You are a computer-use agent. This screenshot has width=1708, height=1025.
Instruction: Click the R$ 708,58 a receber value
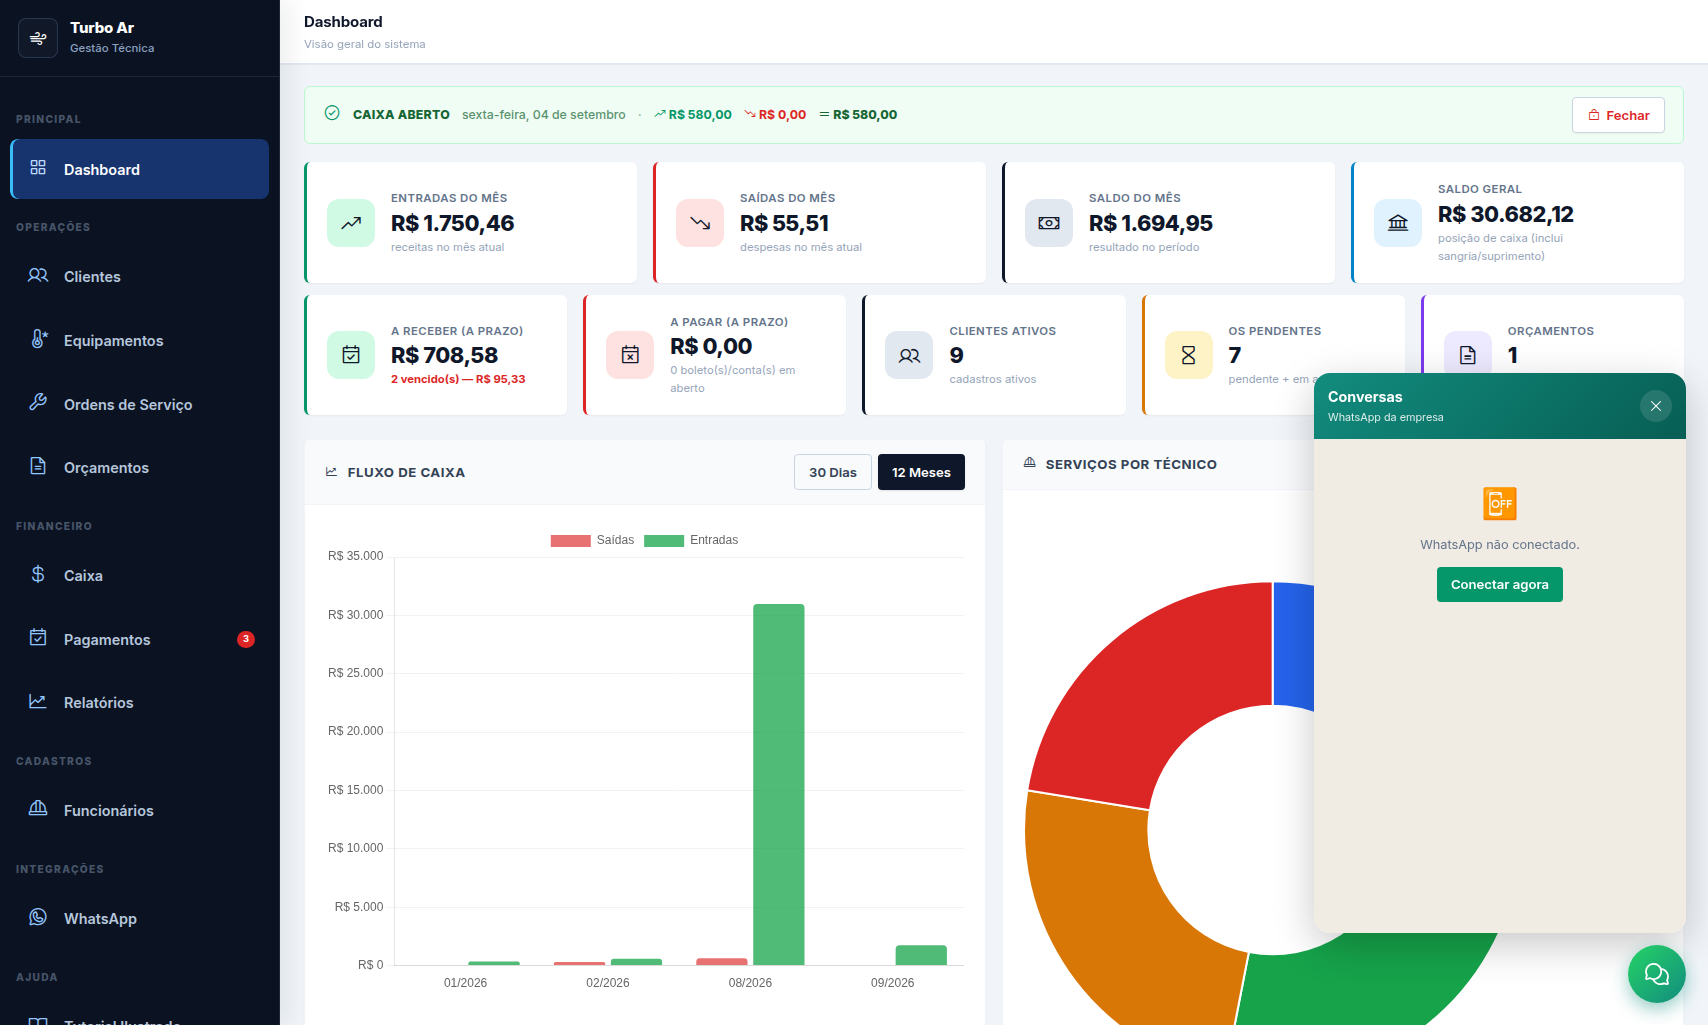tap(445, 355)
